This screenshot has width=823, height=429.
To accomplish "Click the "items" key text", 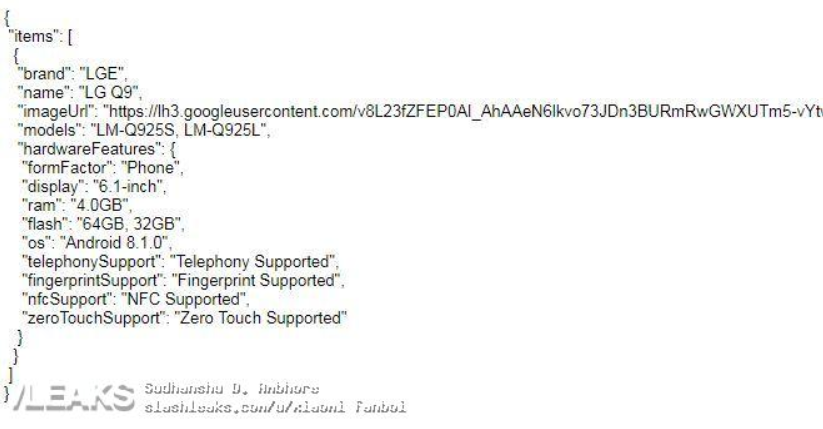I will point(33,37).
